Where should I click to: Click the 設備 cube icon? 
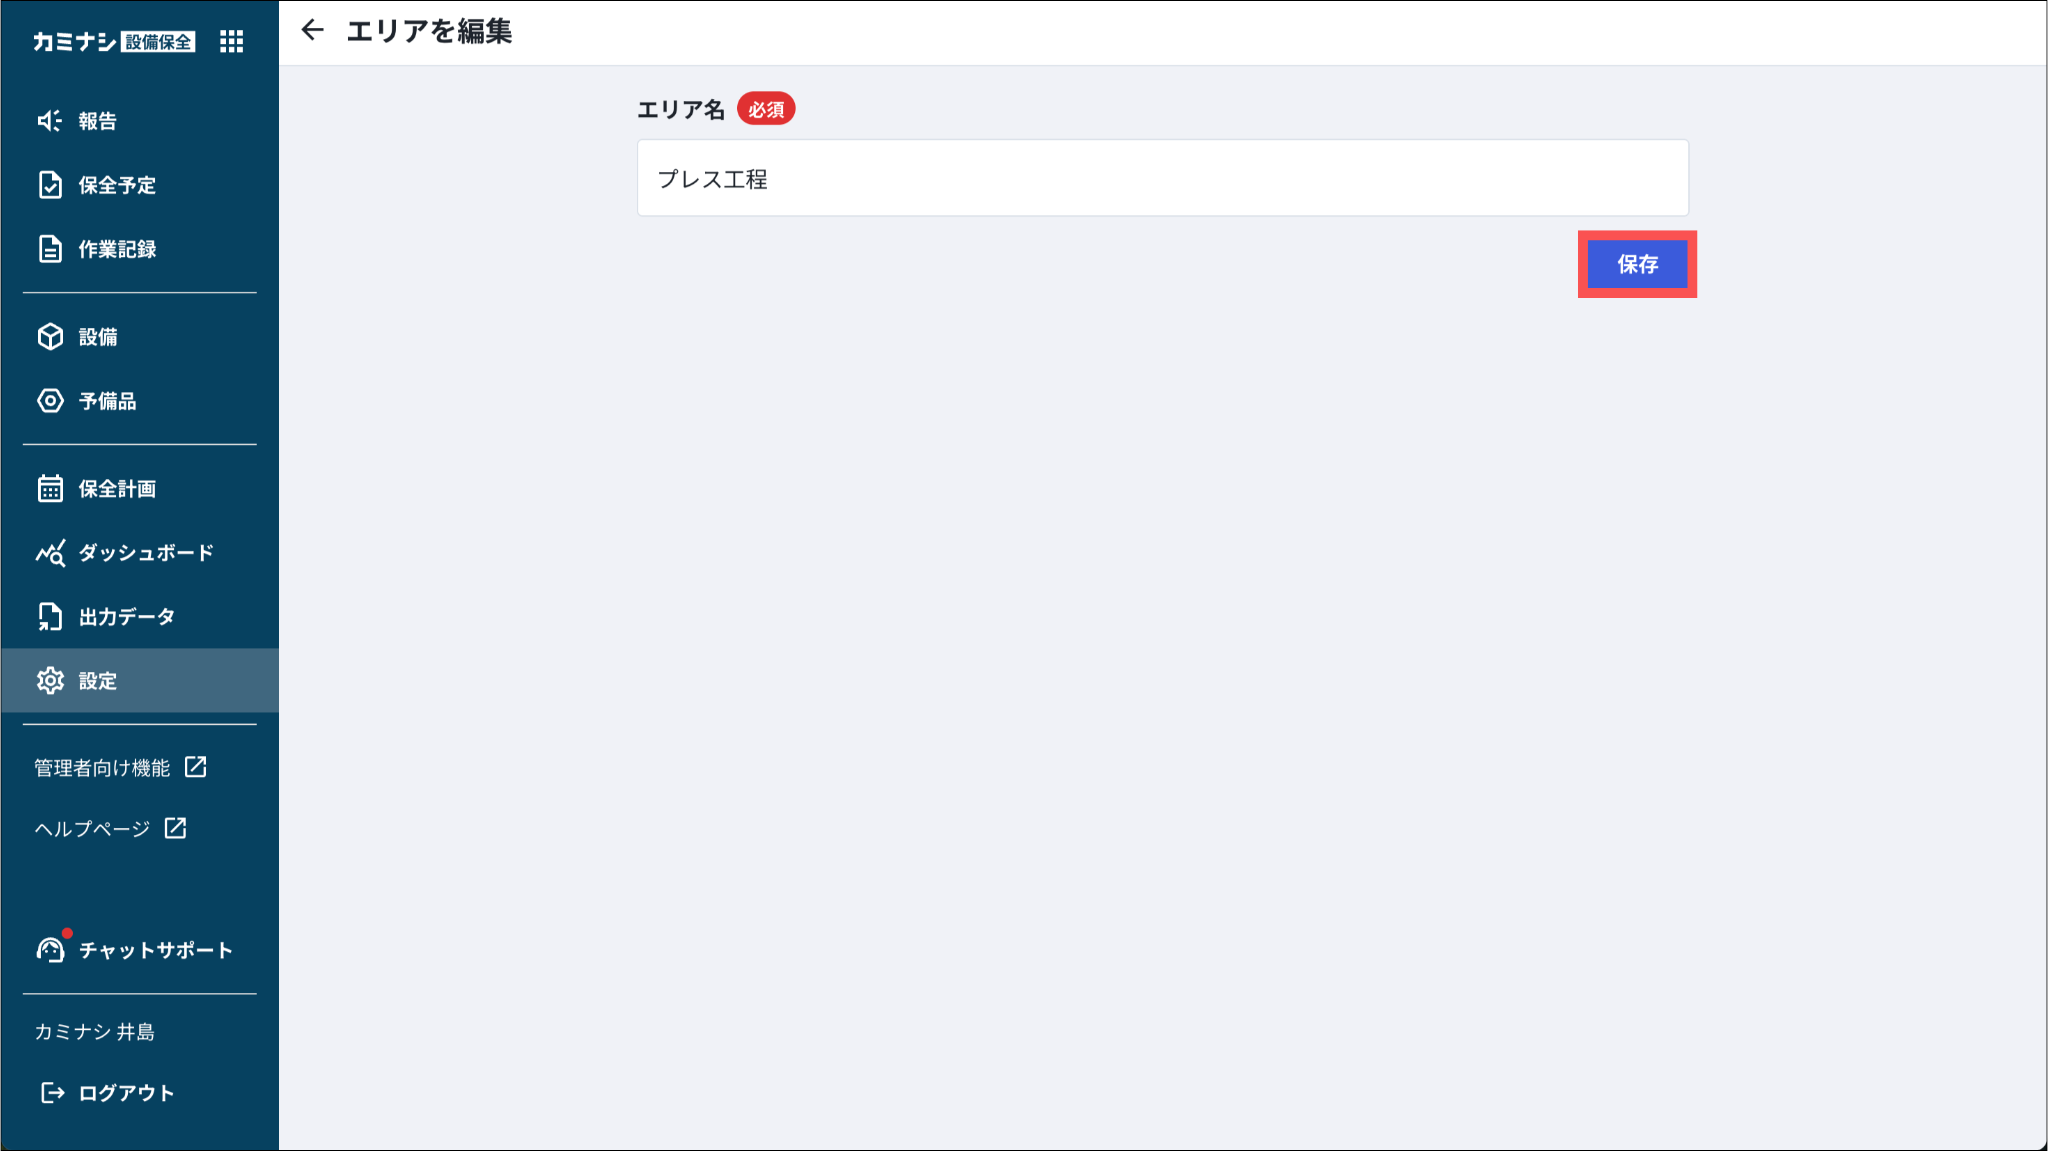pyautogui.click(x=50, y=337)
